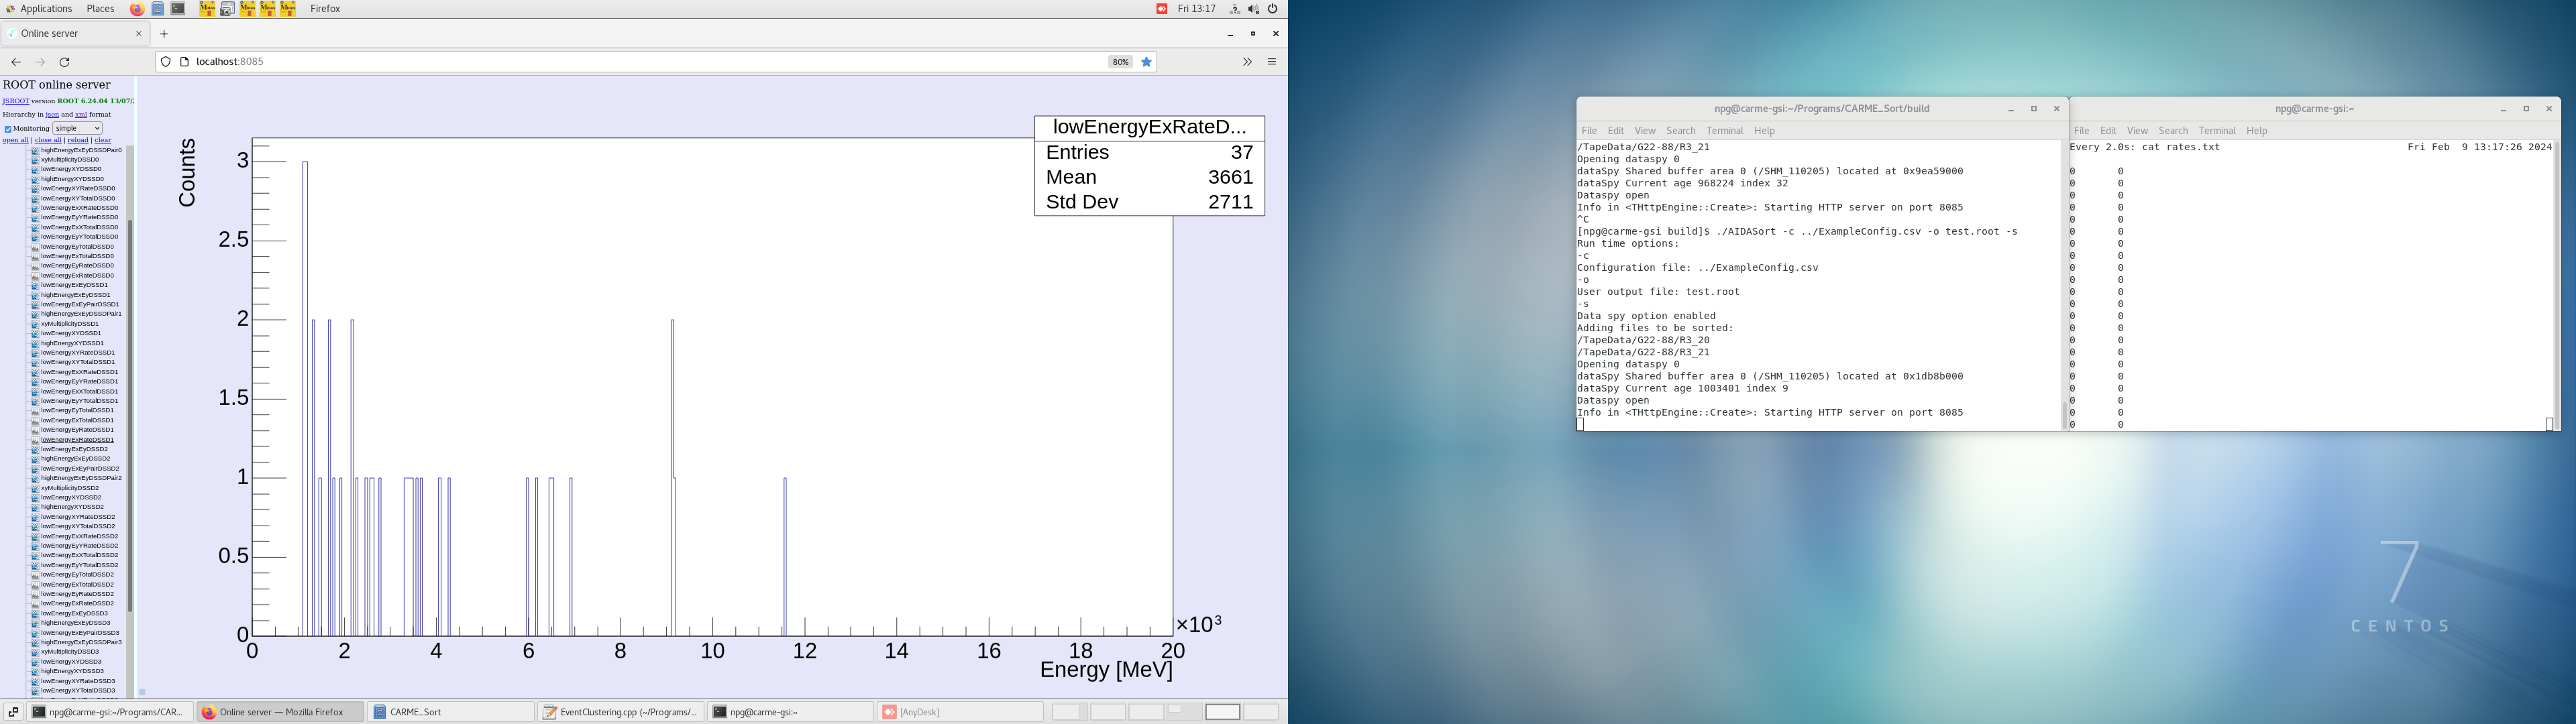Screen dimensions: 2576x724
Task: Open the file manager launcher icon
Action: pyautogui.click(x=158, y=9)
